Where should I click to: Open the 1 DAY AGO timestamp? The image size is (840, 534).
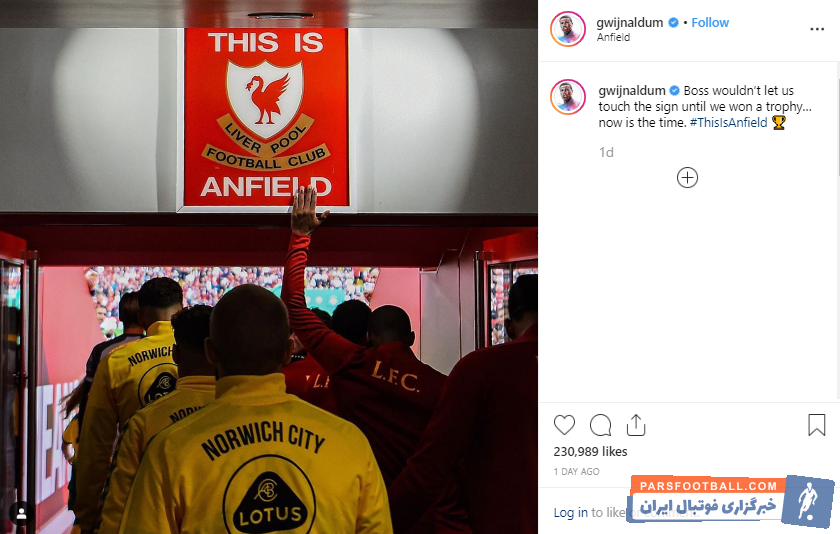[x=576, y=471]
